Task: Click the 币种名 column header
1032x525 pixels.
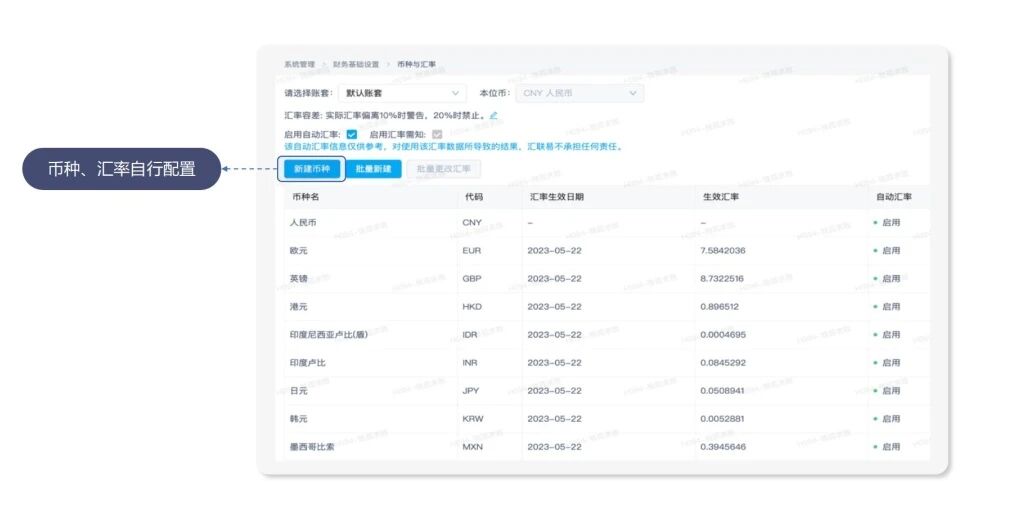Action: [304, 197]
